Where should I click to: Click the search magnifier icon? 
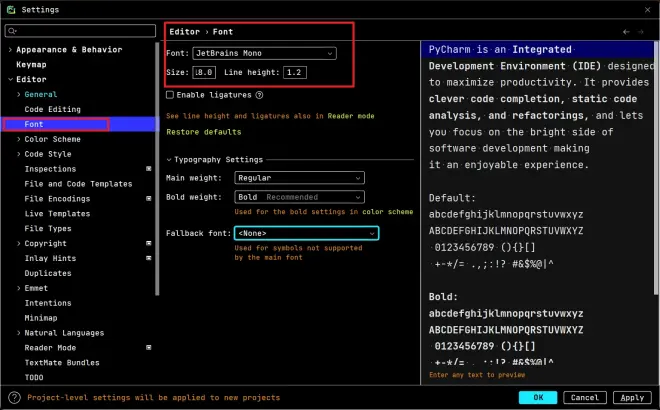click(x=12, y=31)
